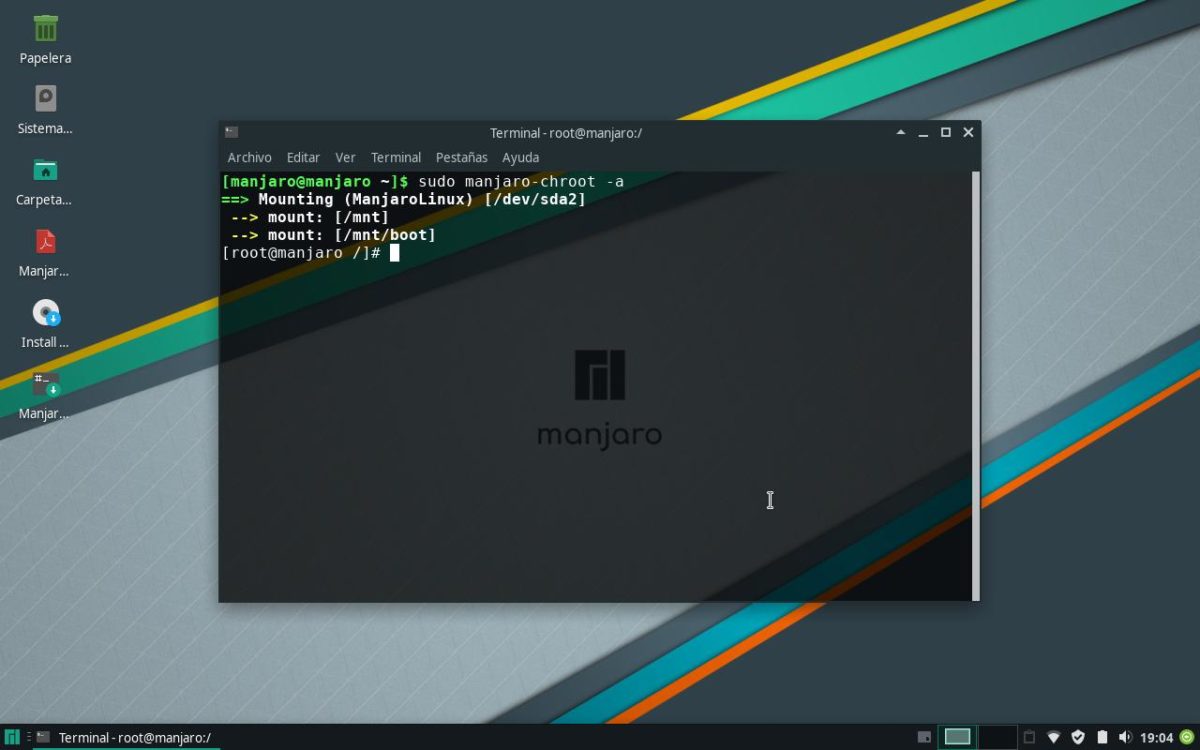The width and height of the screenshot is (1200, 750).
Task: Launch the Install Manjaro disc icon
Action: click(46, 313)
